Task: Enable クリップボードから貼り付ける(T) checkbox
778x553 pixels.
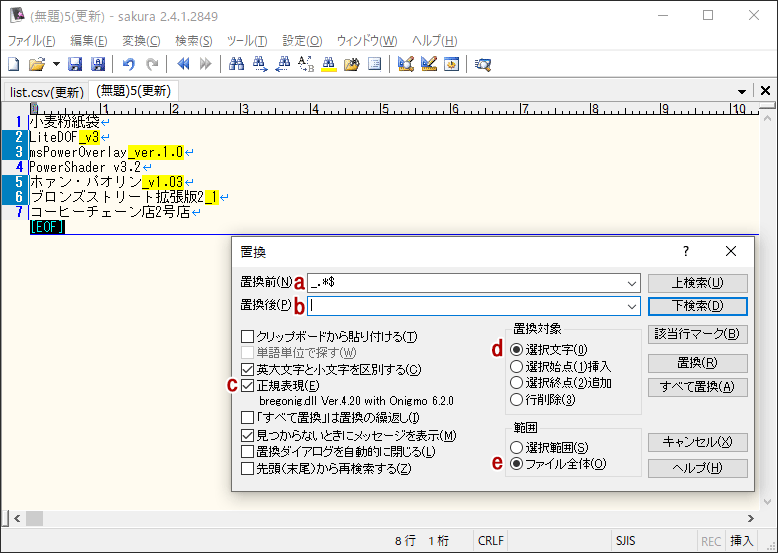Action: [247, 337]
